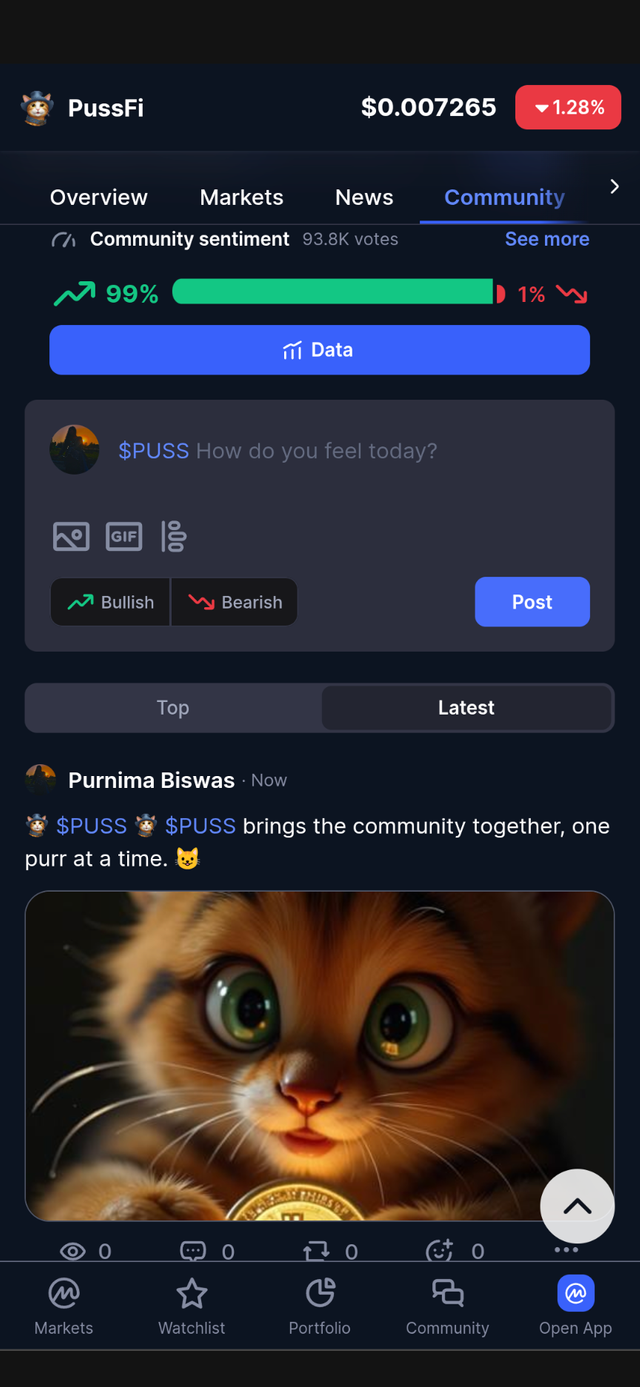Image resolution: width=640 pixels, height=1387 pixels.
Task: Add an emoji reaction to the post
Action: coord(440,1250)
